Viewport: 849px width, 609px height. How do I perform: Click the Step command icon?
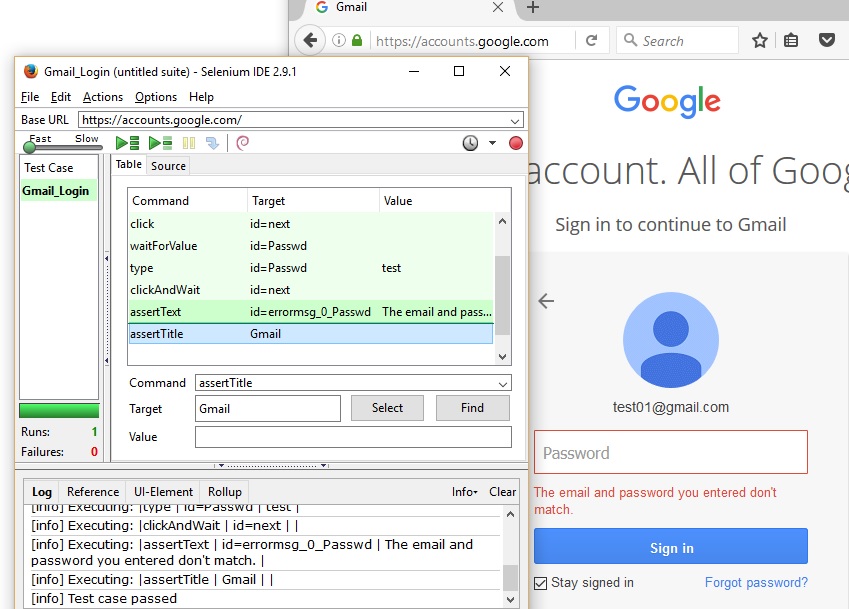(x=212, y=143)
